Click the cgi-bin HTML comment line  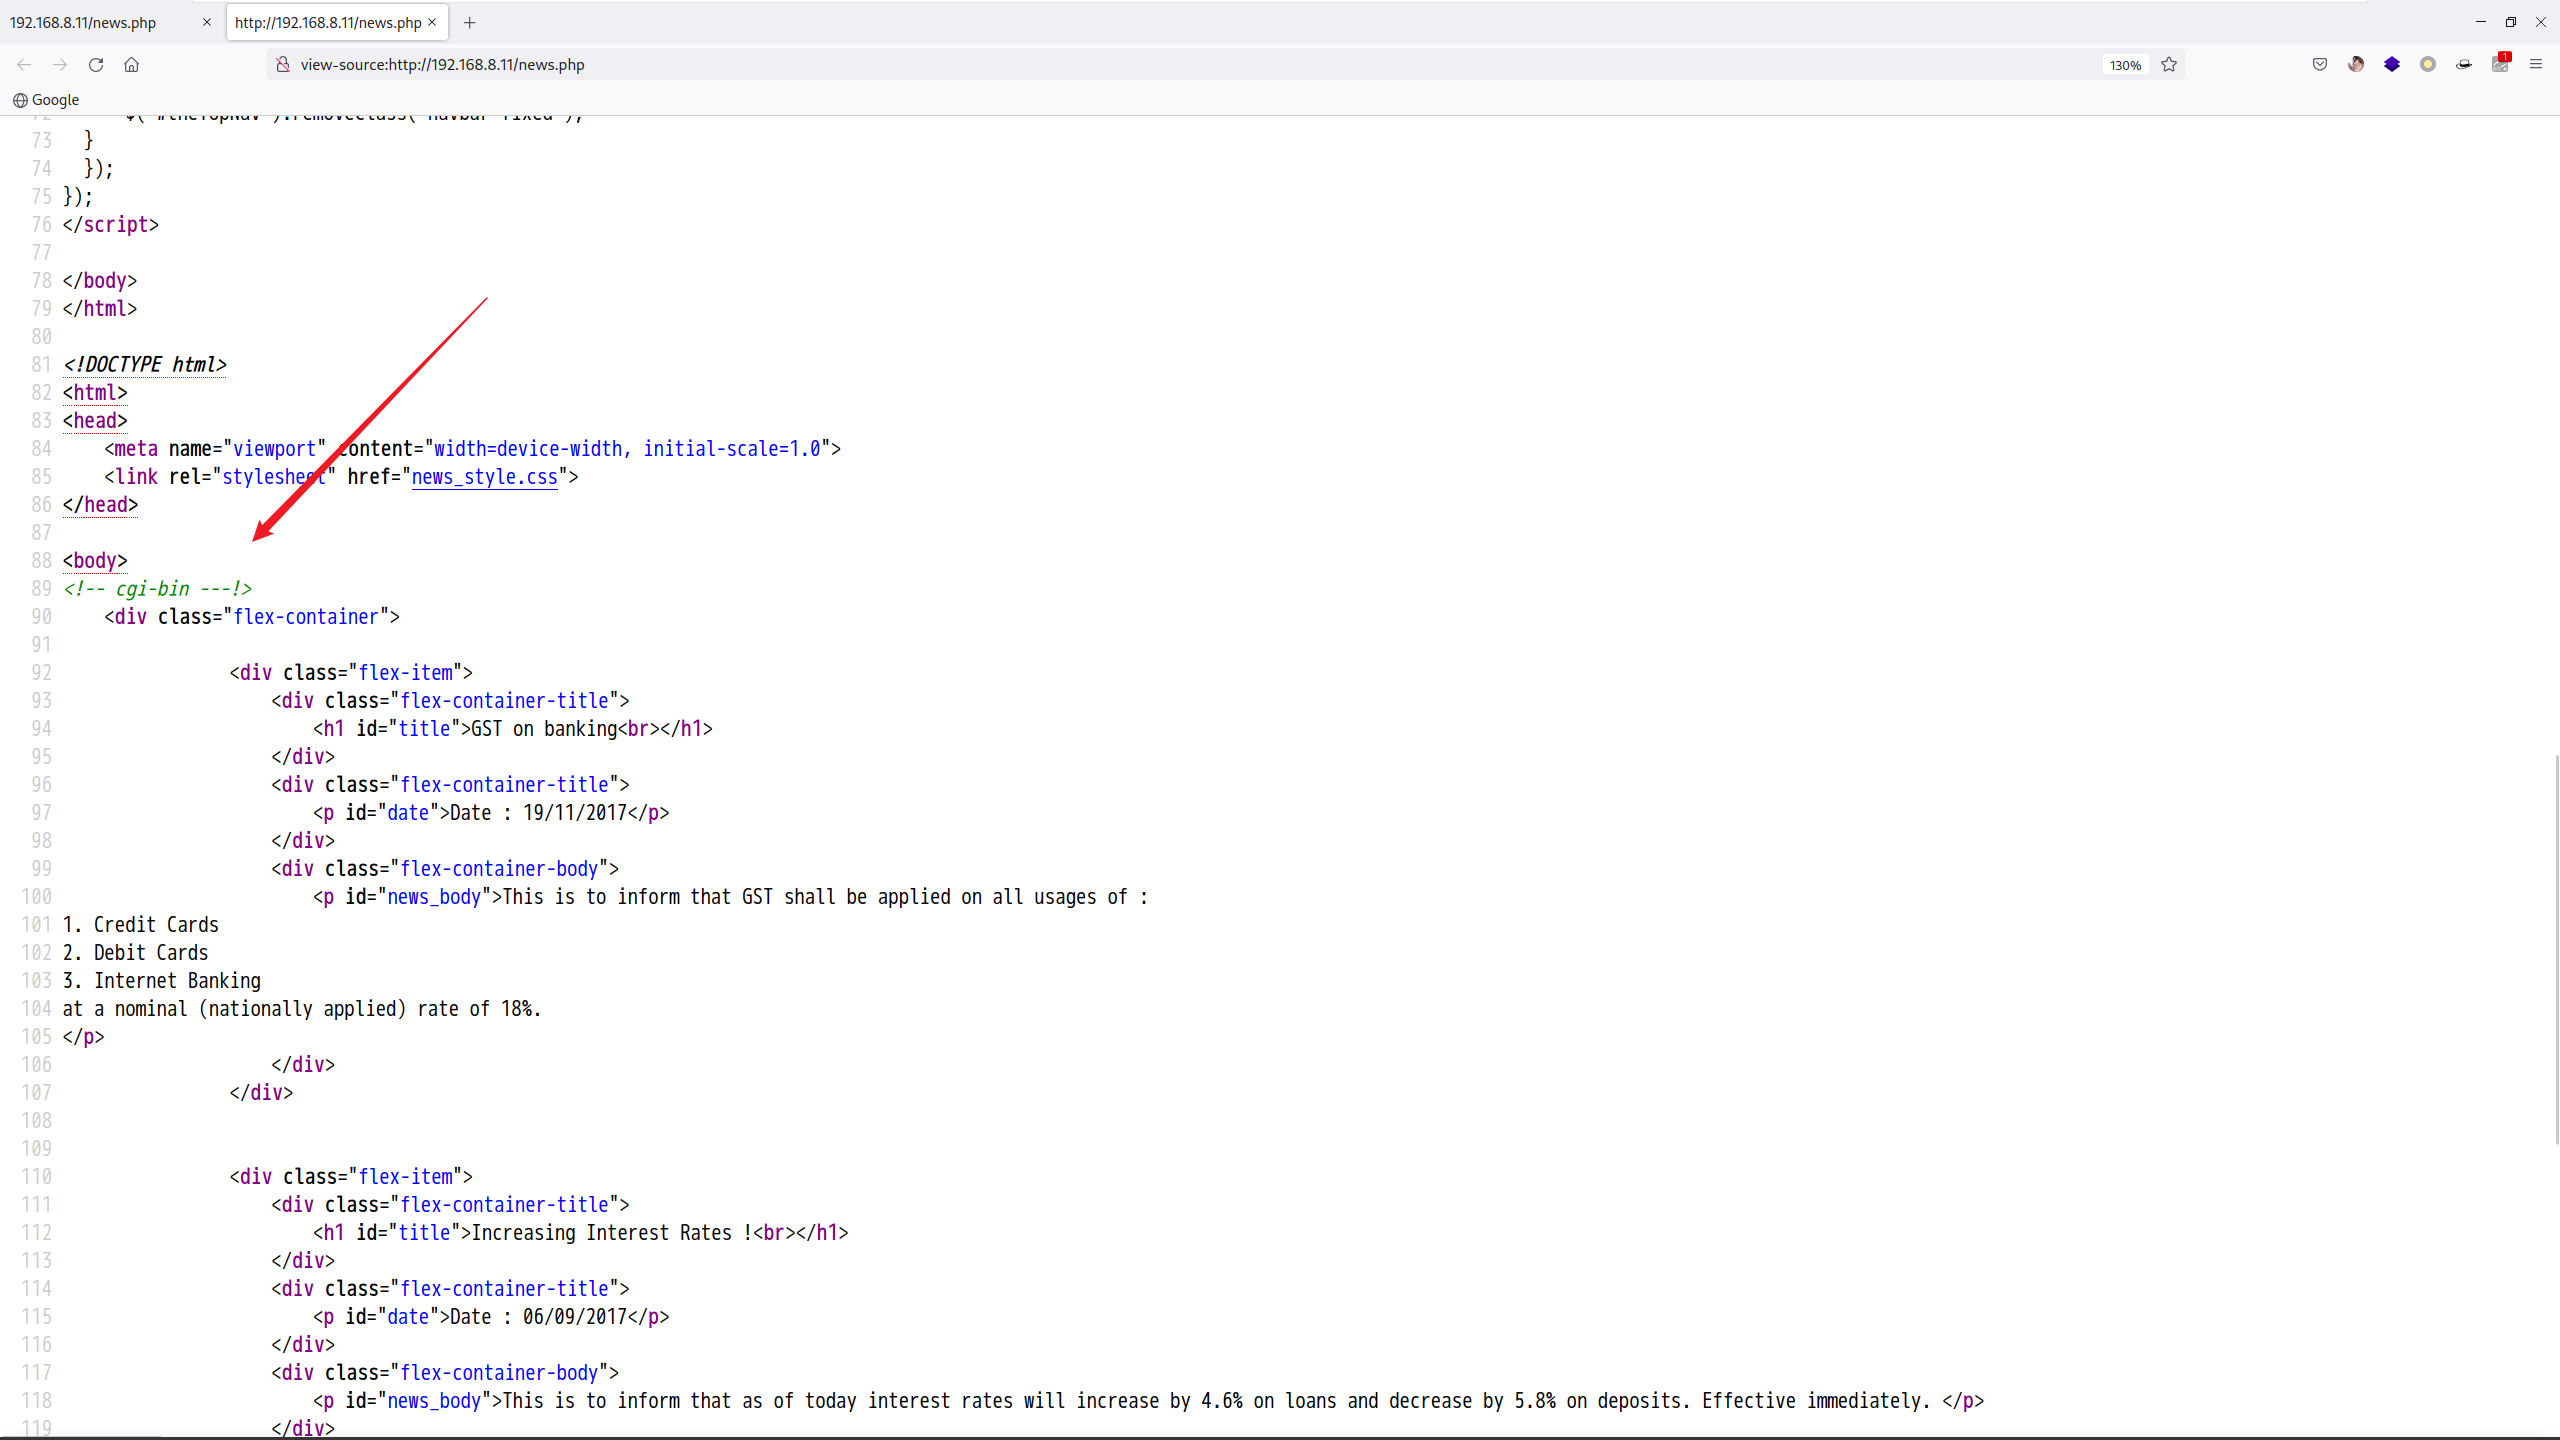pyautogui.click(x=157, y=589)
